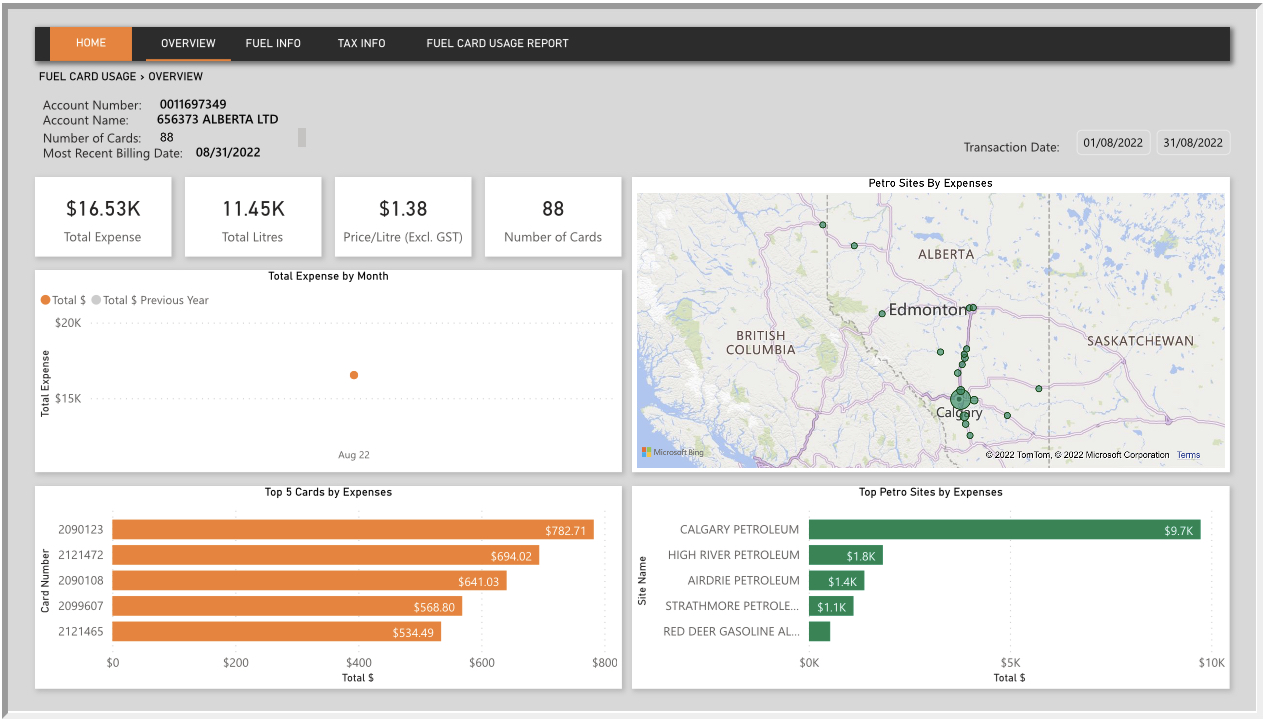
Task: Click the Microsoft Bing logo on the map
Action: pos(673,453)
